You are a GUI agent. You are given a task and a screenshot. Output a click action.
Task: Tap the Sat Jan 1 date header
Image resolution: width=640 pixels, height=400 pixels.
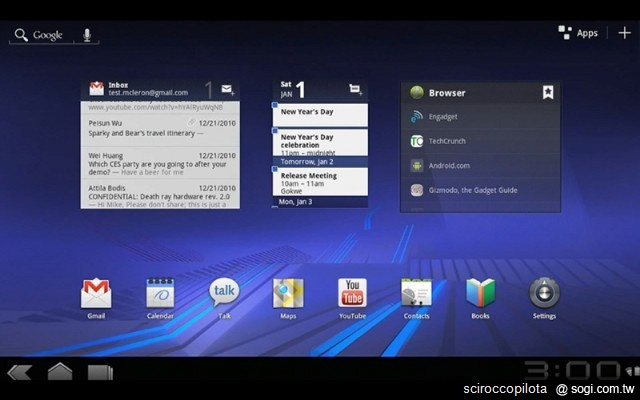293,89
